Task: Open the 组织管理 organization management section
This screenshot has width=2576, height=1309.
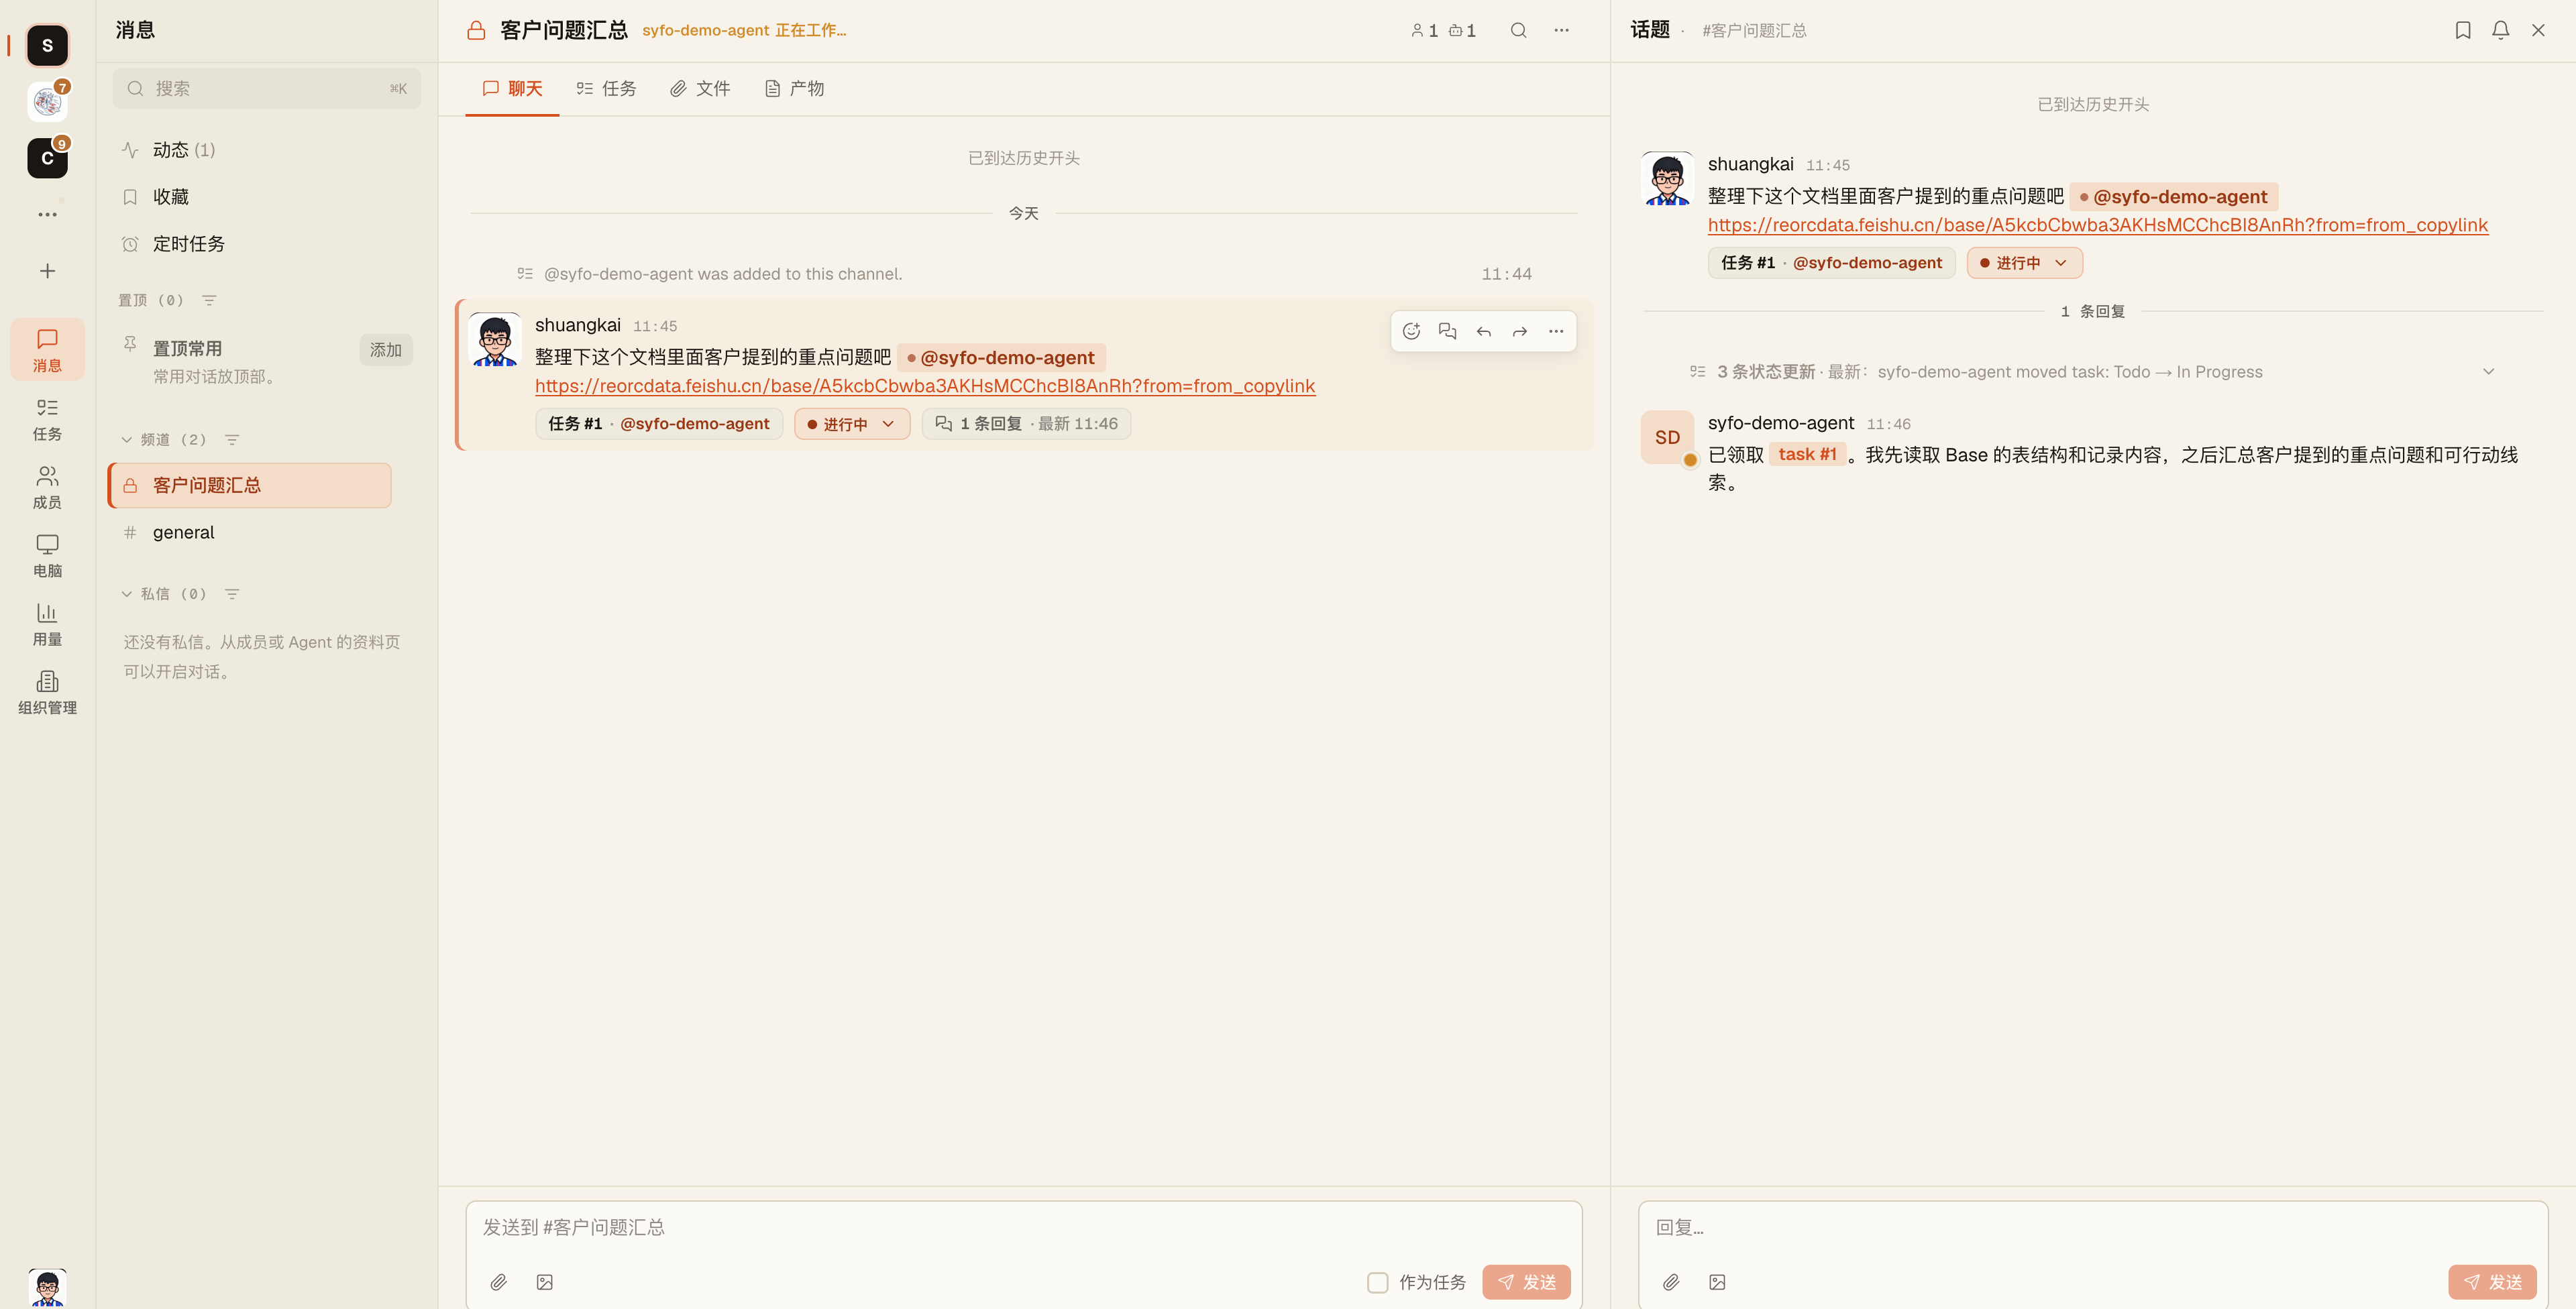Action: pos(47,693)
